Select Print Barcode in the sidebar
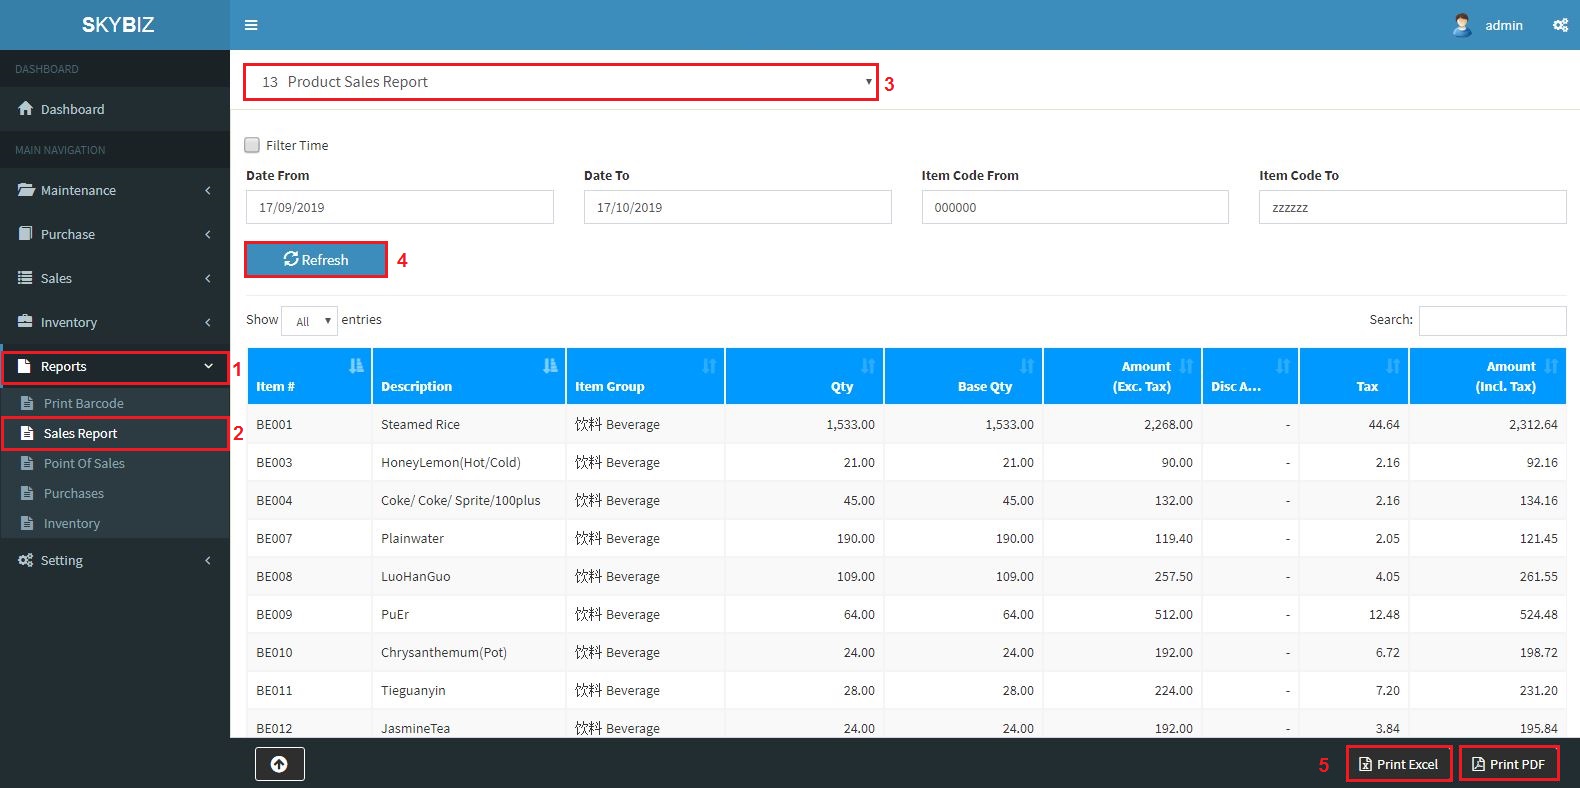The height and width of the screenshot is (788, 1580). tap(84, 403)
